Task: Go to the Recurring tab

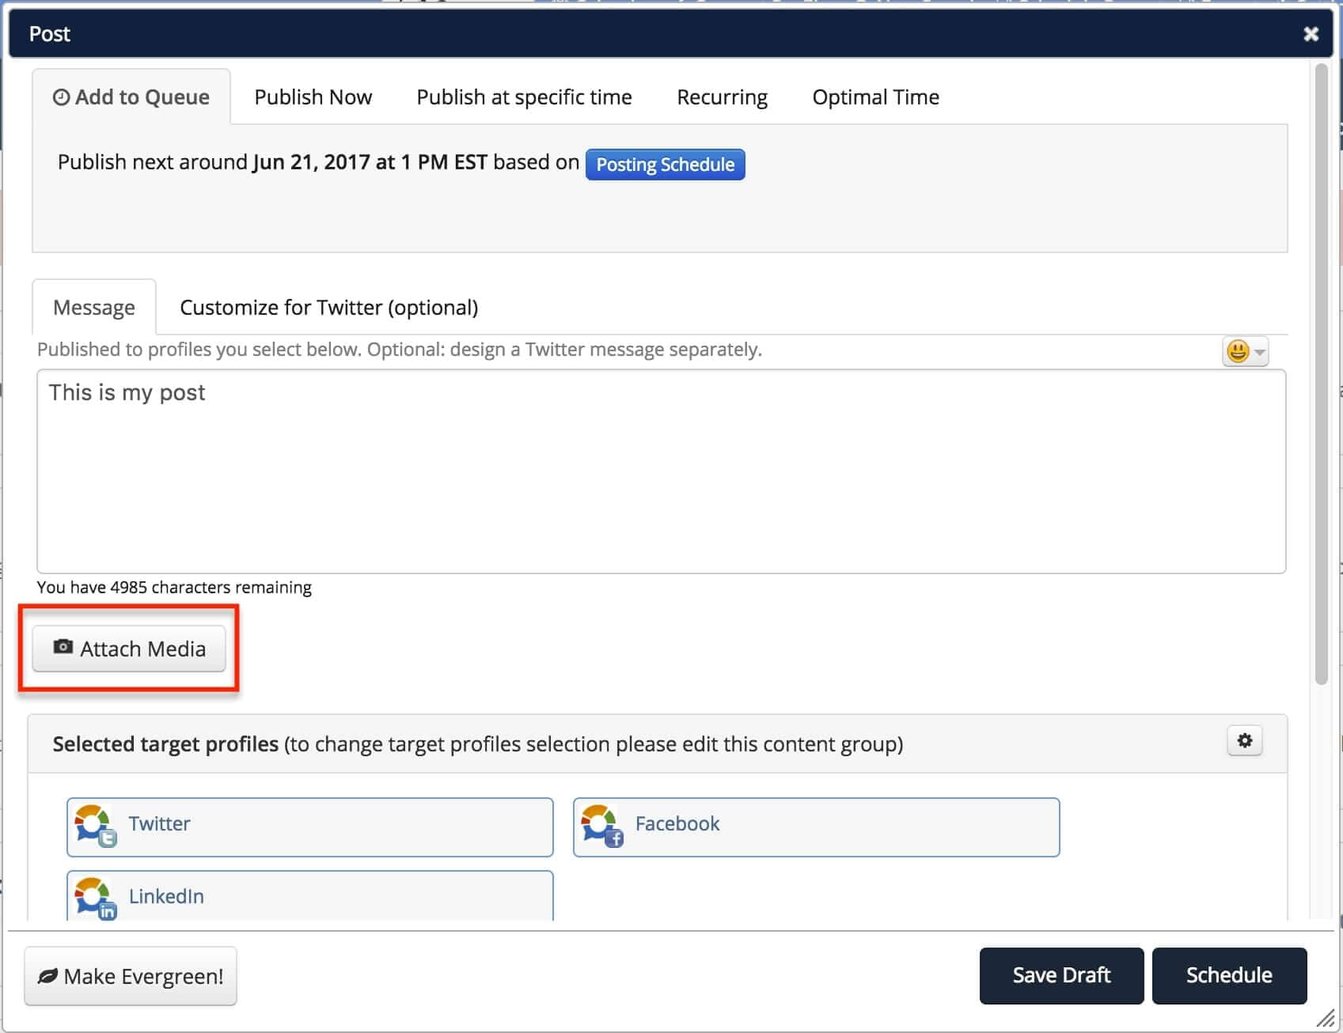Action: click(722, 97)
